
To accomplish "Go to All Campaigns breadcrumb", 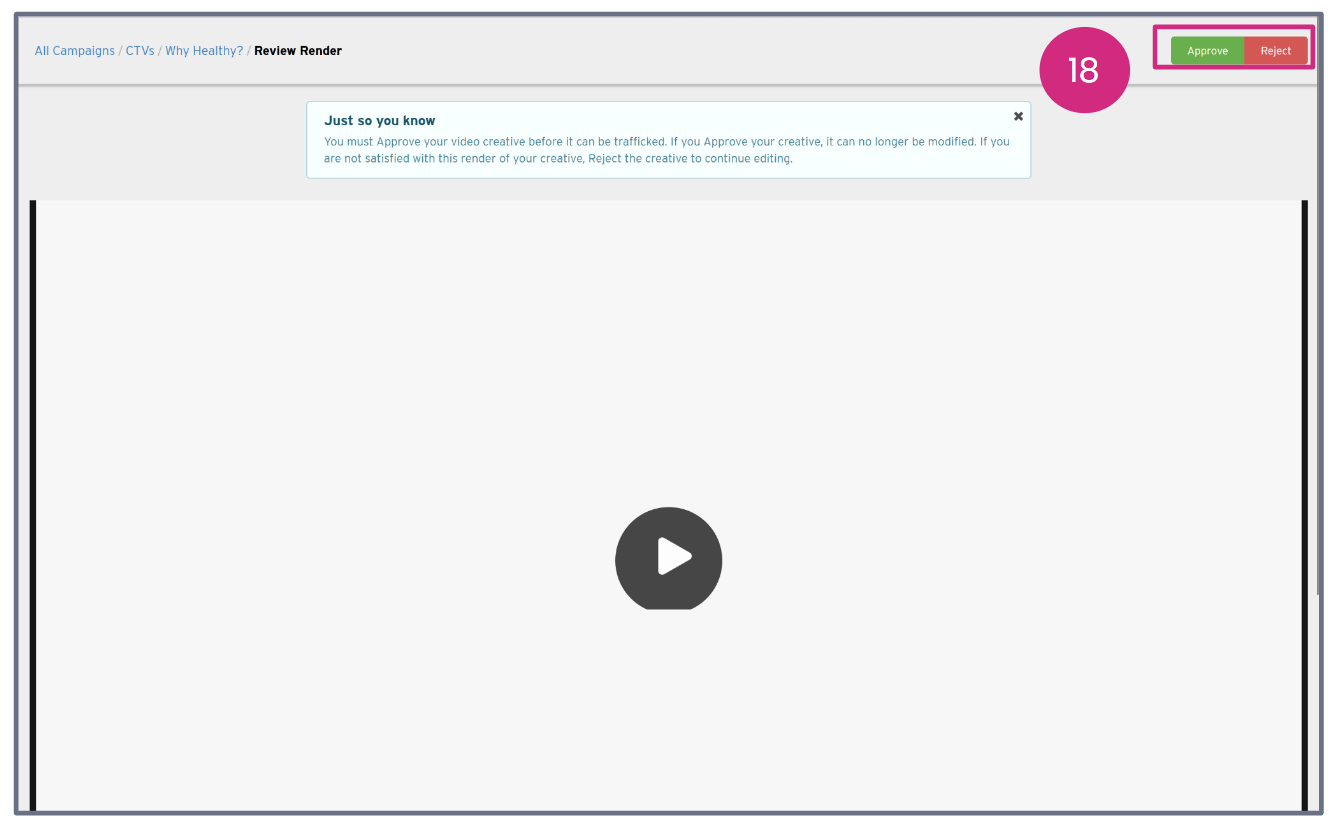I will click(x=74, y=51).
